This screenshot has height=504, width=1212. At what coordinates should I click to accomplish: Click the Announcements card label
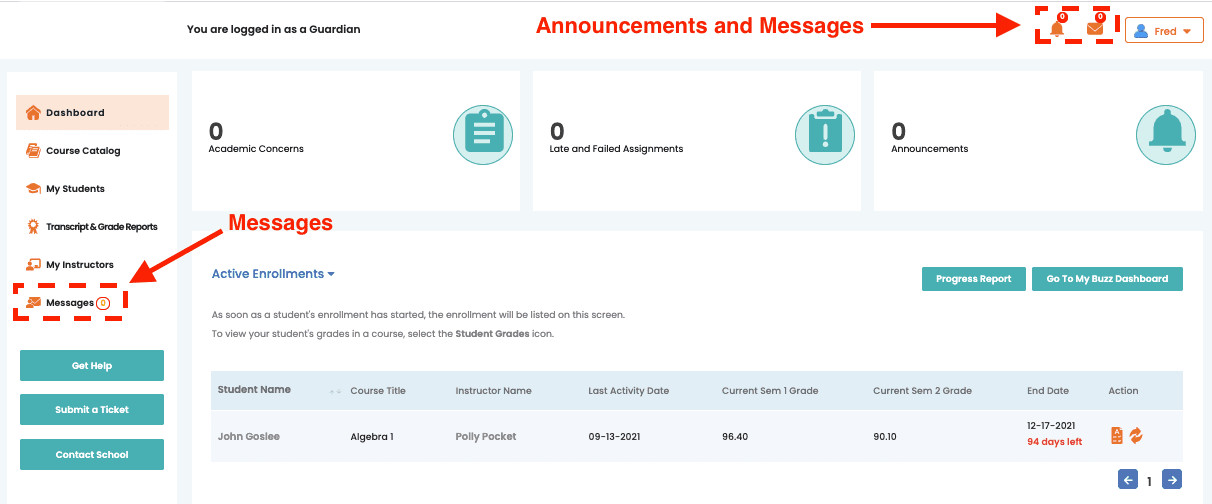click(930, 149)
